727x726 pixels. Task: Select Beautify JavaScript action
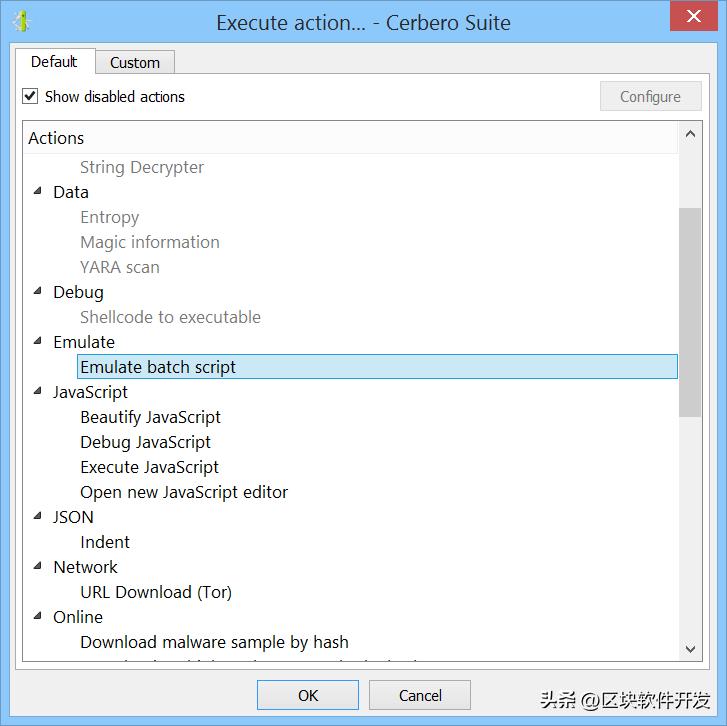pos(150,417)
